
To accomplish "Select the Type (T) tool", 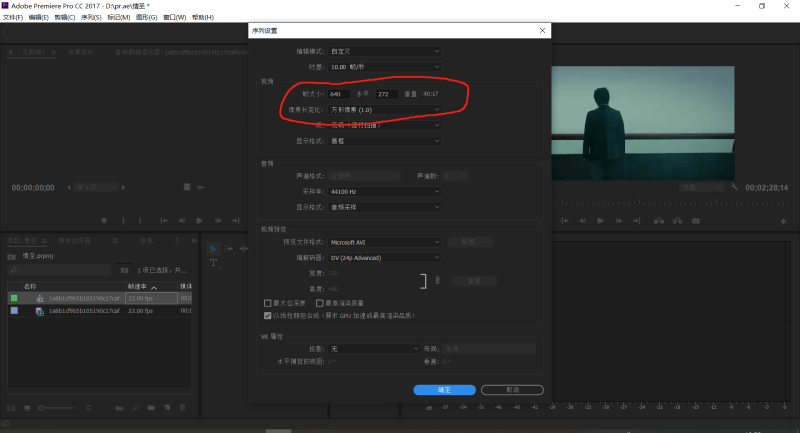I will pyautogui.click(x=212, y=262).
